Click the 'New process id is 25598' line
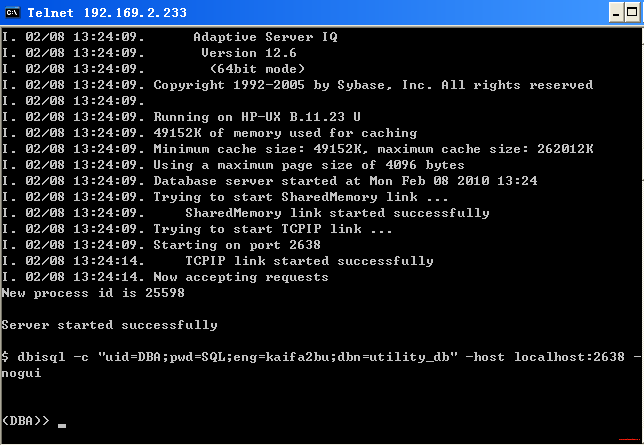 [x=93, y=293]
